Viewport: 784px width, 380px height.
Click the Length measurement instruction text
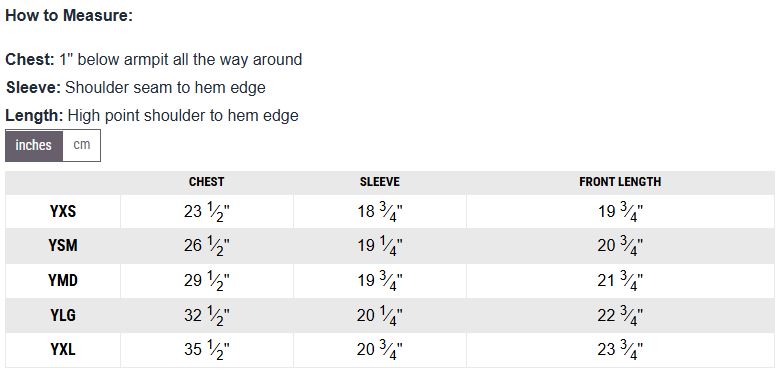152,116
